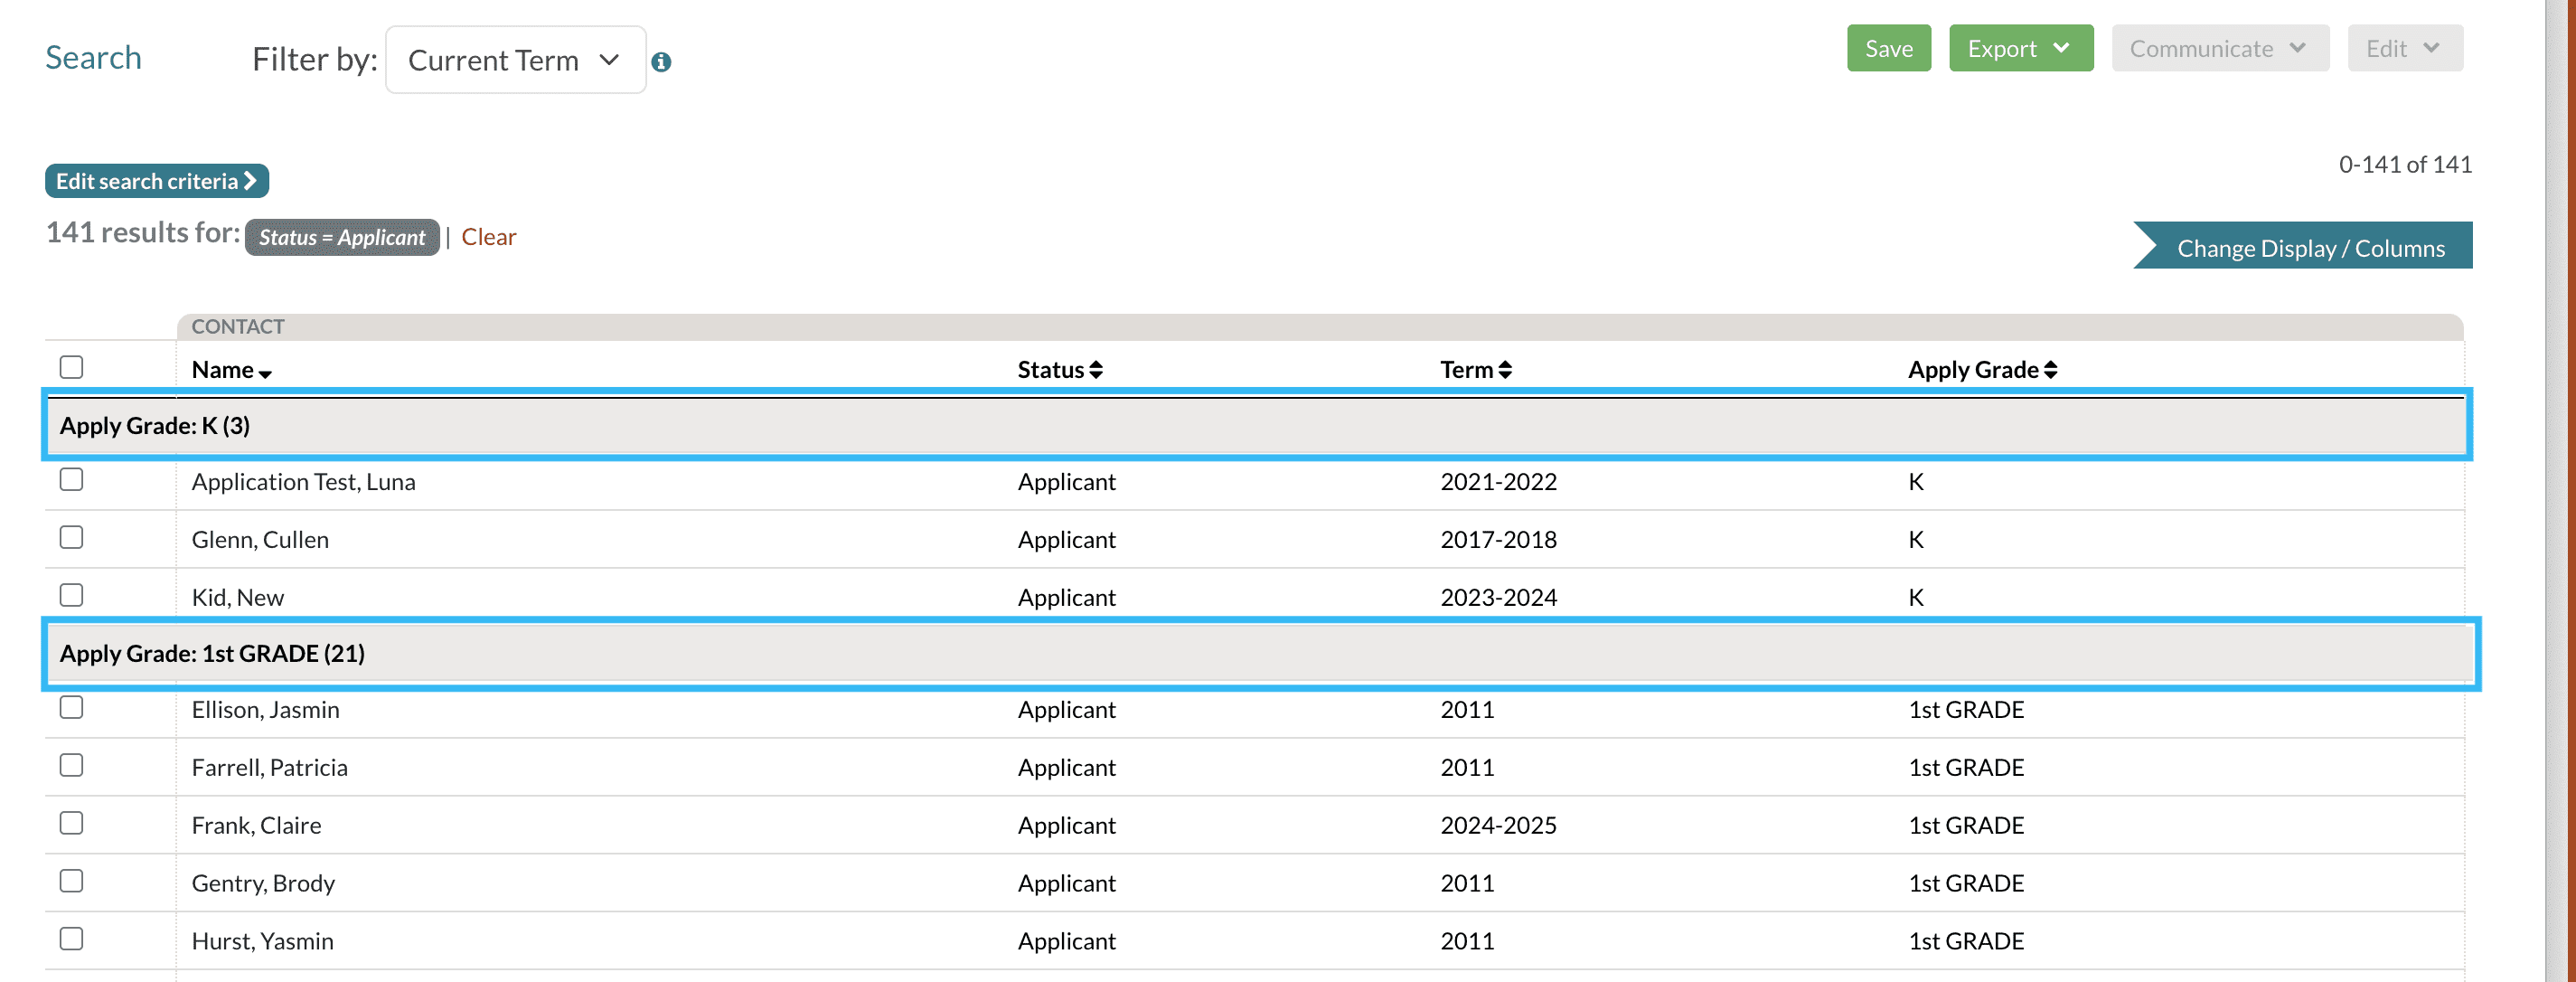The image size is (2576, 982).
Task: Click the Clear link
Action: click(x=488, y=237)
